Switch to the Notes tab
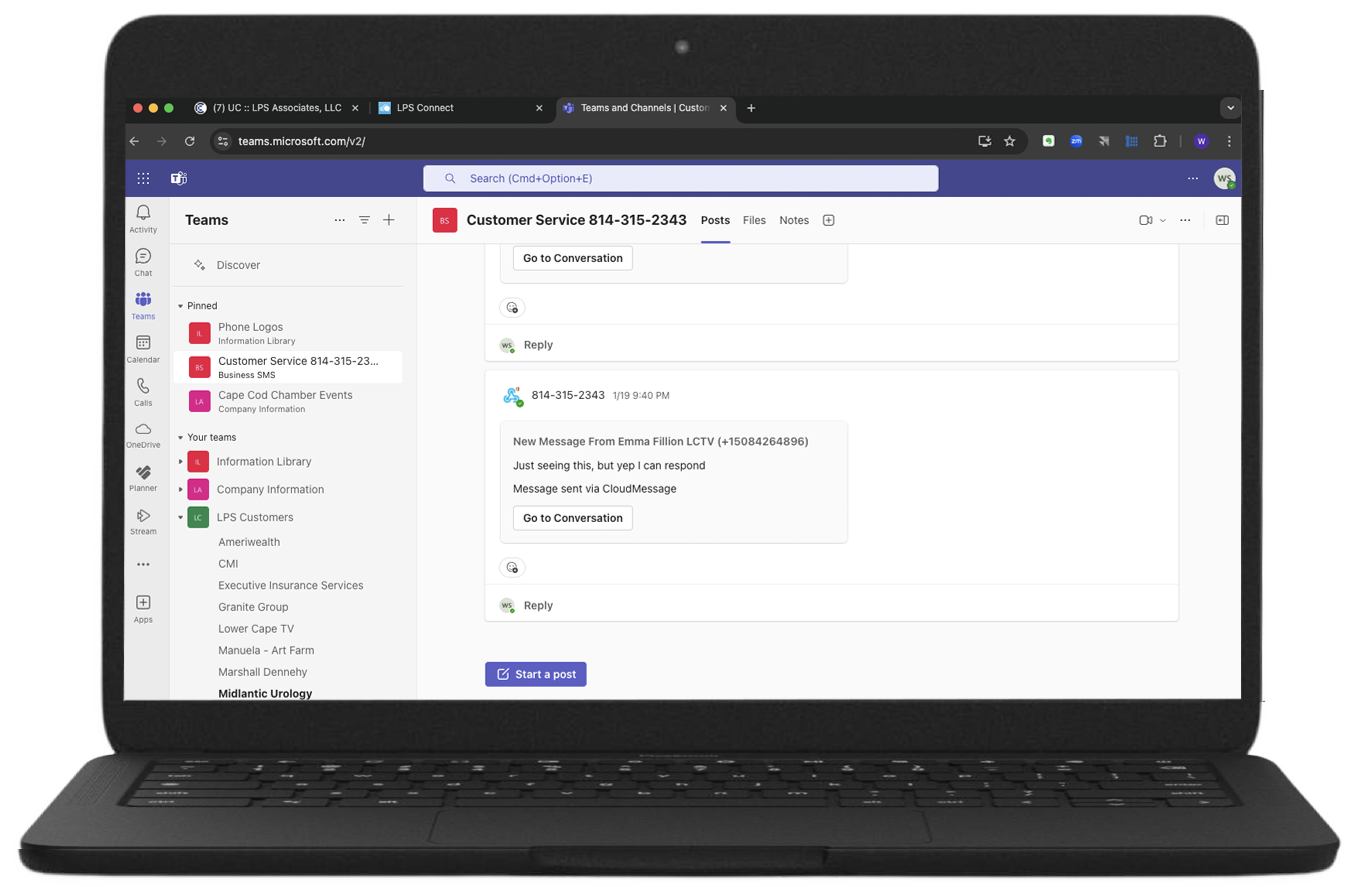 (x=794, y=220)
